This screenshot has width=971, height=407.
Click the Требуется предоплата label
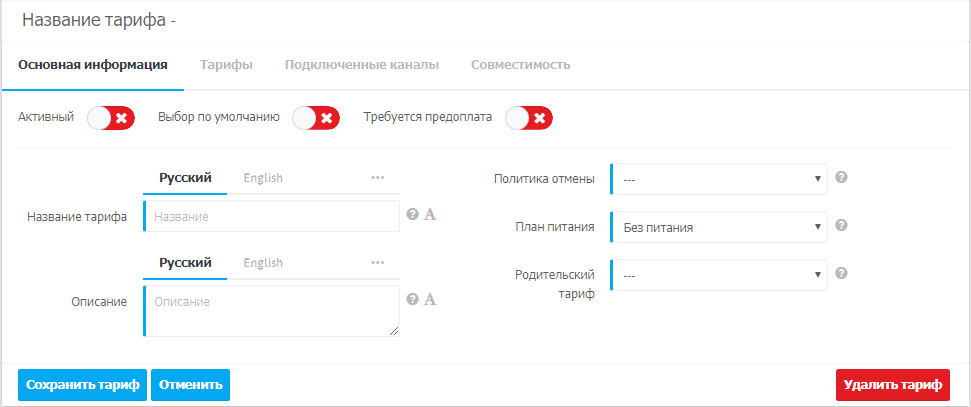click(x=428, y=116)
